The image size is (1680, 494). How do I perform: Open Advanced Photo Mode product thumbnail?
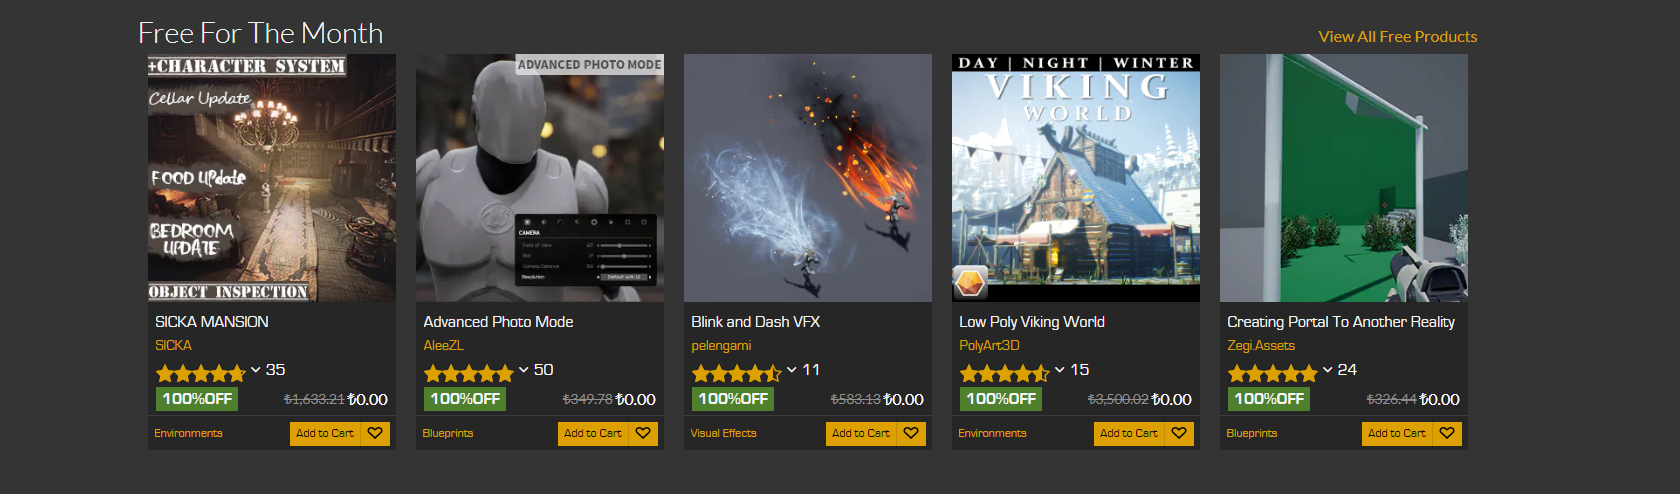click(540, 178)
